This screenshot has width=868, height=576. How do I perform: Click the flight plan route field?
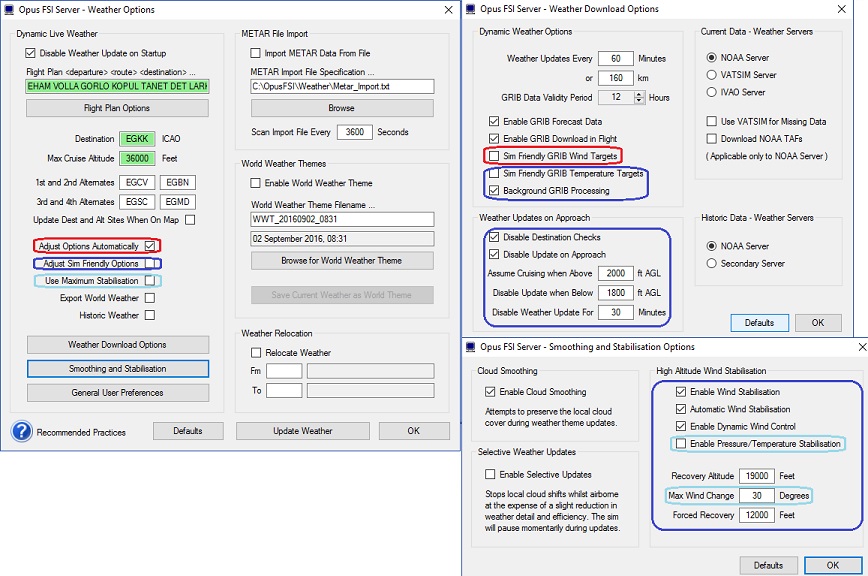tap(117, 86)
